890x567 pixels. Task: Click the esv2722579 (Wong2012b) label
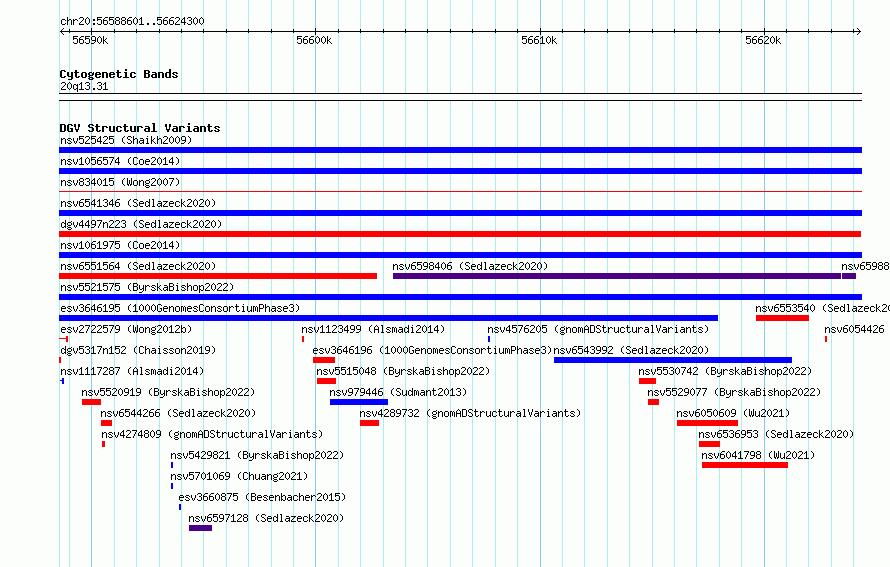click(126, 329)
